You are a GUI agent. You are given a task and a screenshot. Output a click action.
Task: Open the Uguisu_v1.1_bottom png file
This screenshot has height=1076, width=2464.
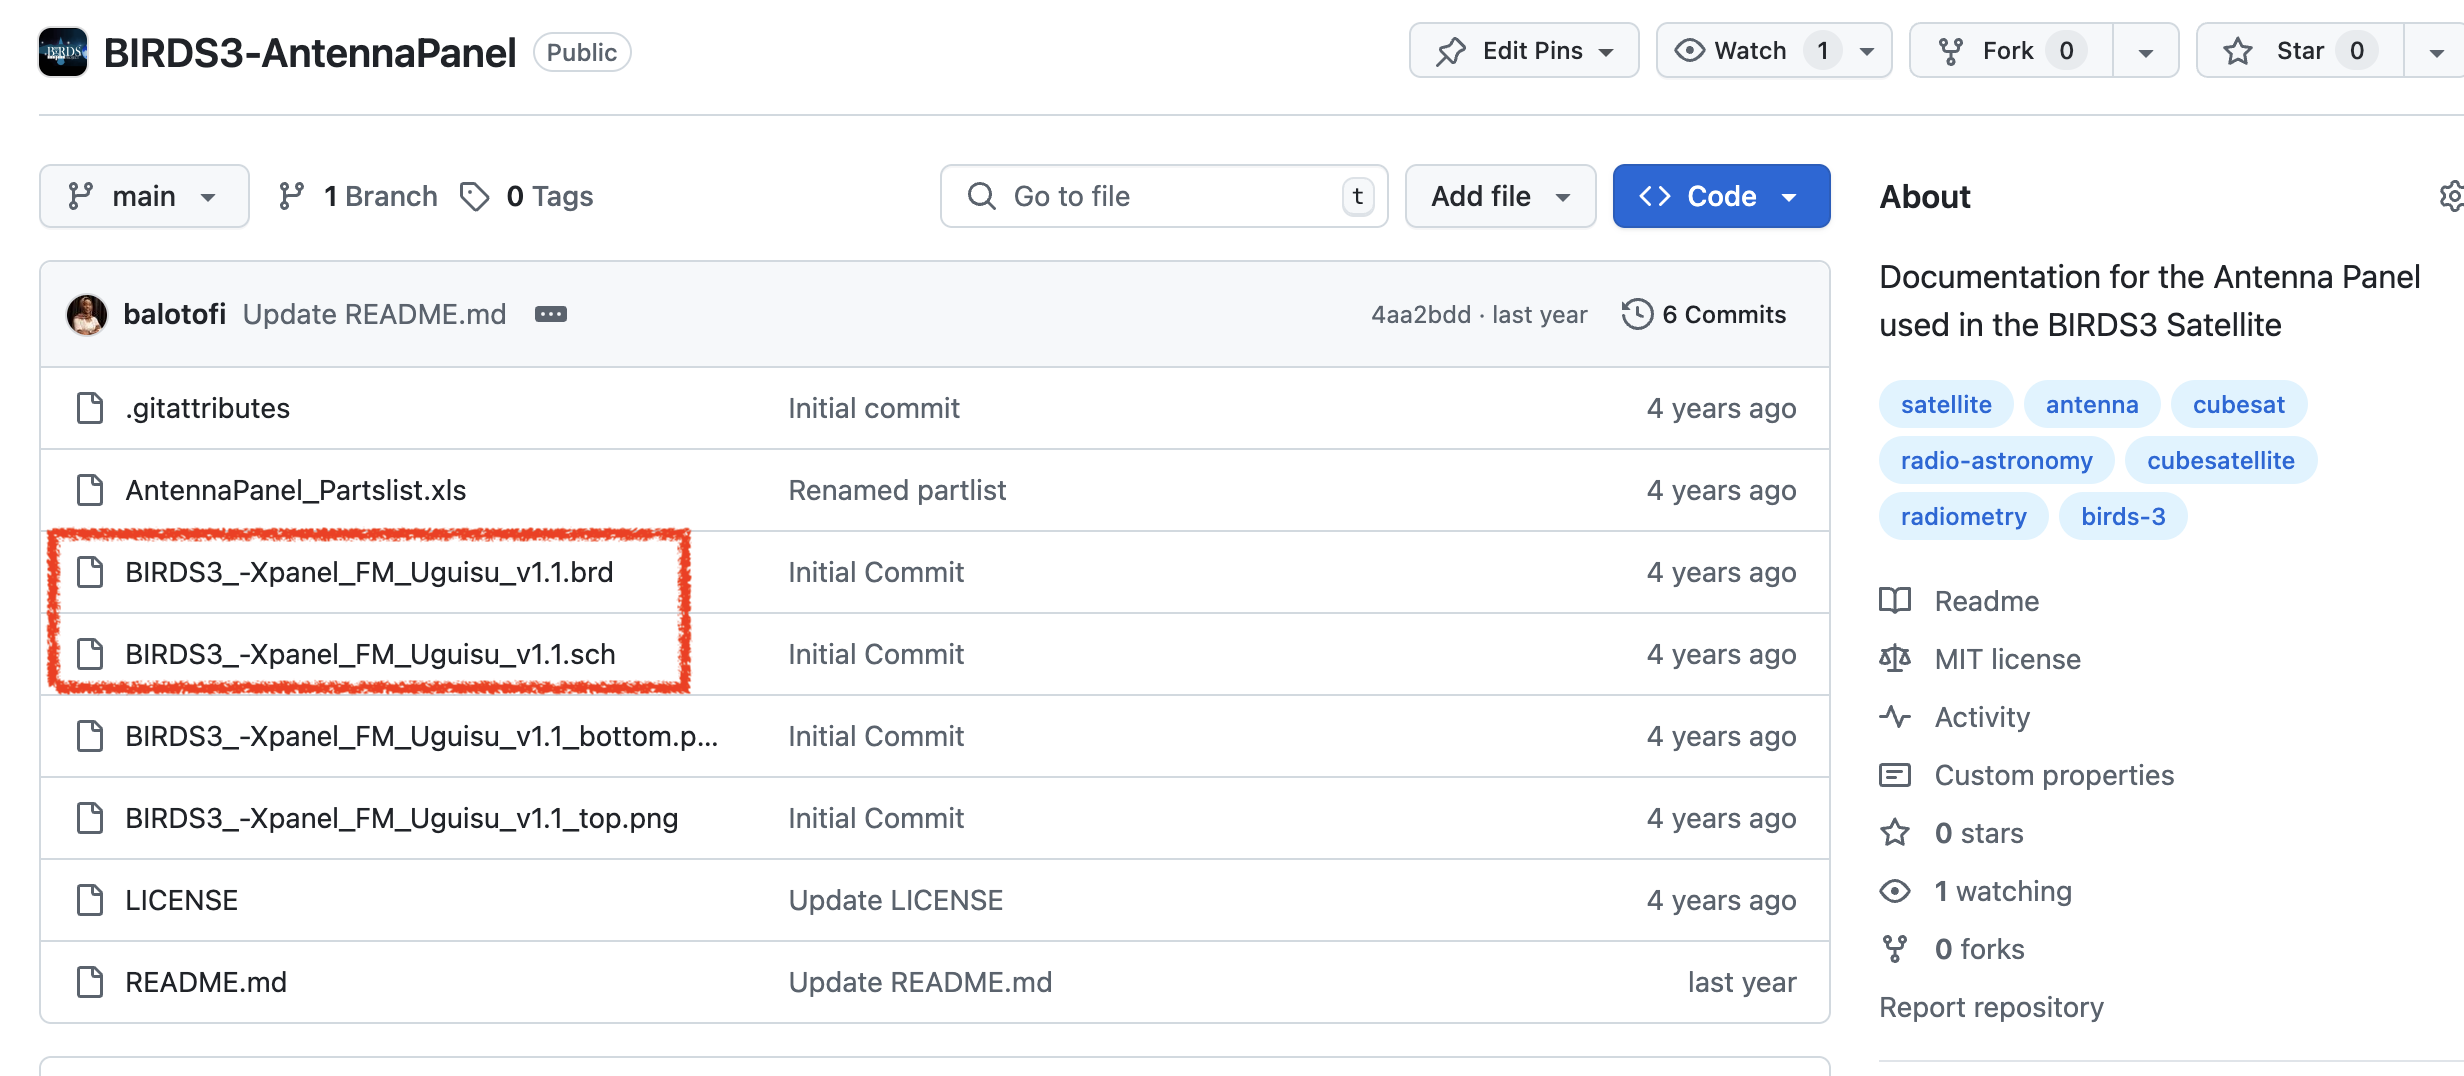tap(421, 736)
